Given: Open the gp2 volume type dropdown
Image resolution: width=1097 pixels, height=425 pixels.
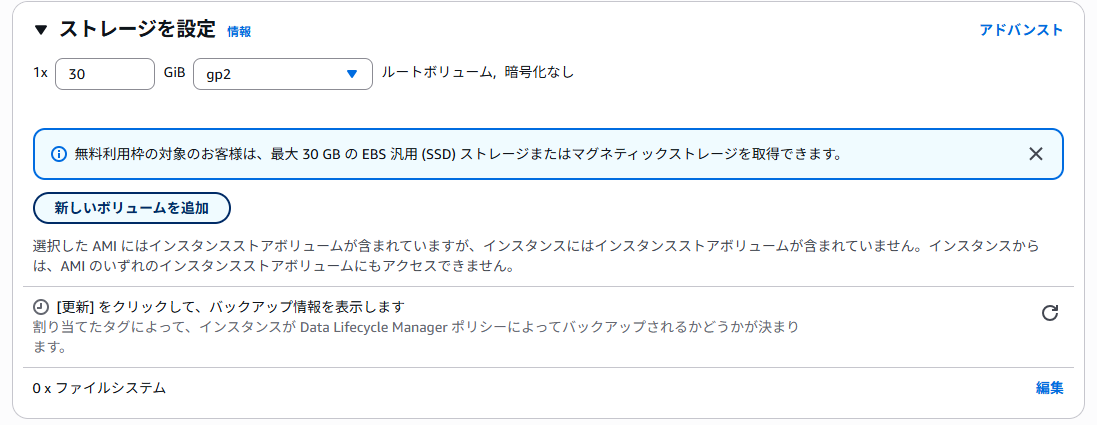Looking at the screenshot, I should (283, 74).
